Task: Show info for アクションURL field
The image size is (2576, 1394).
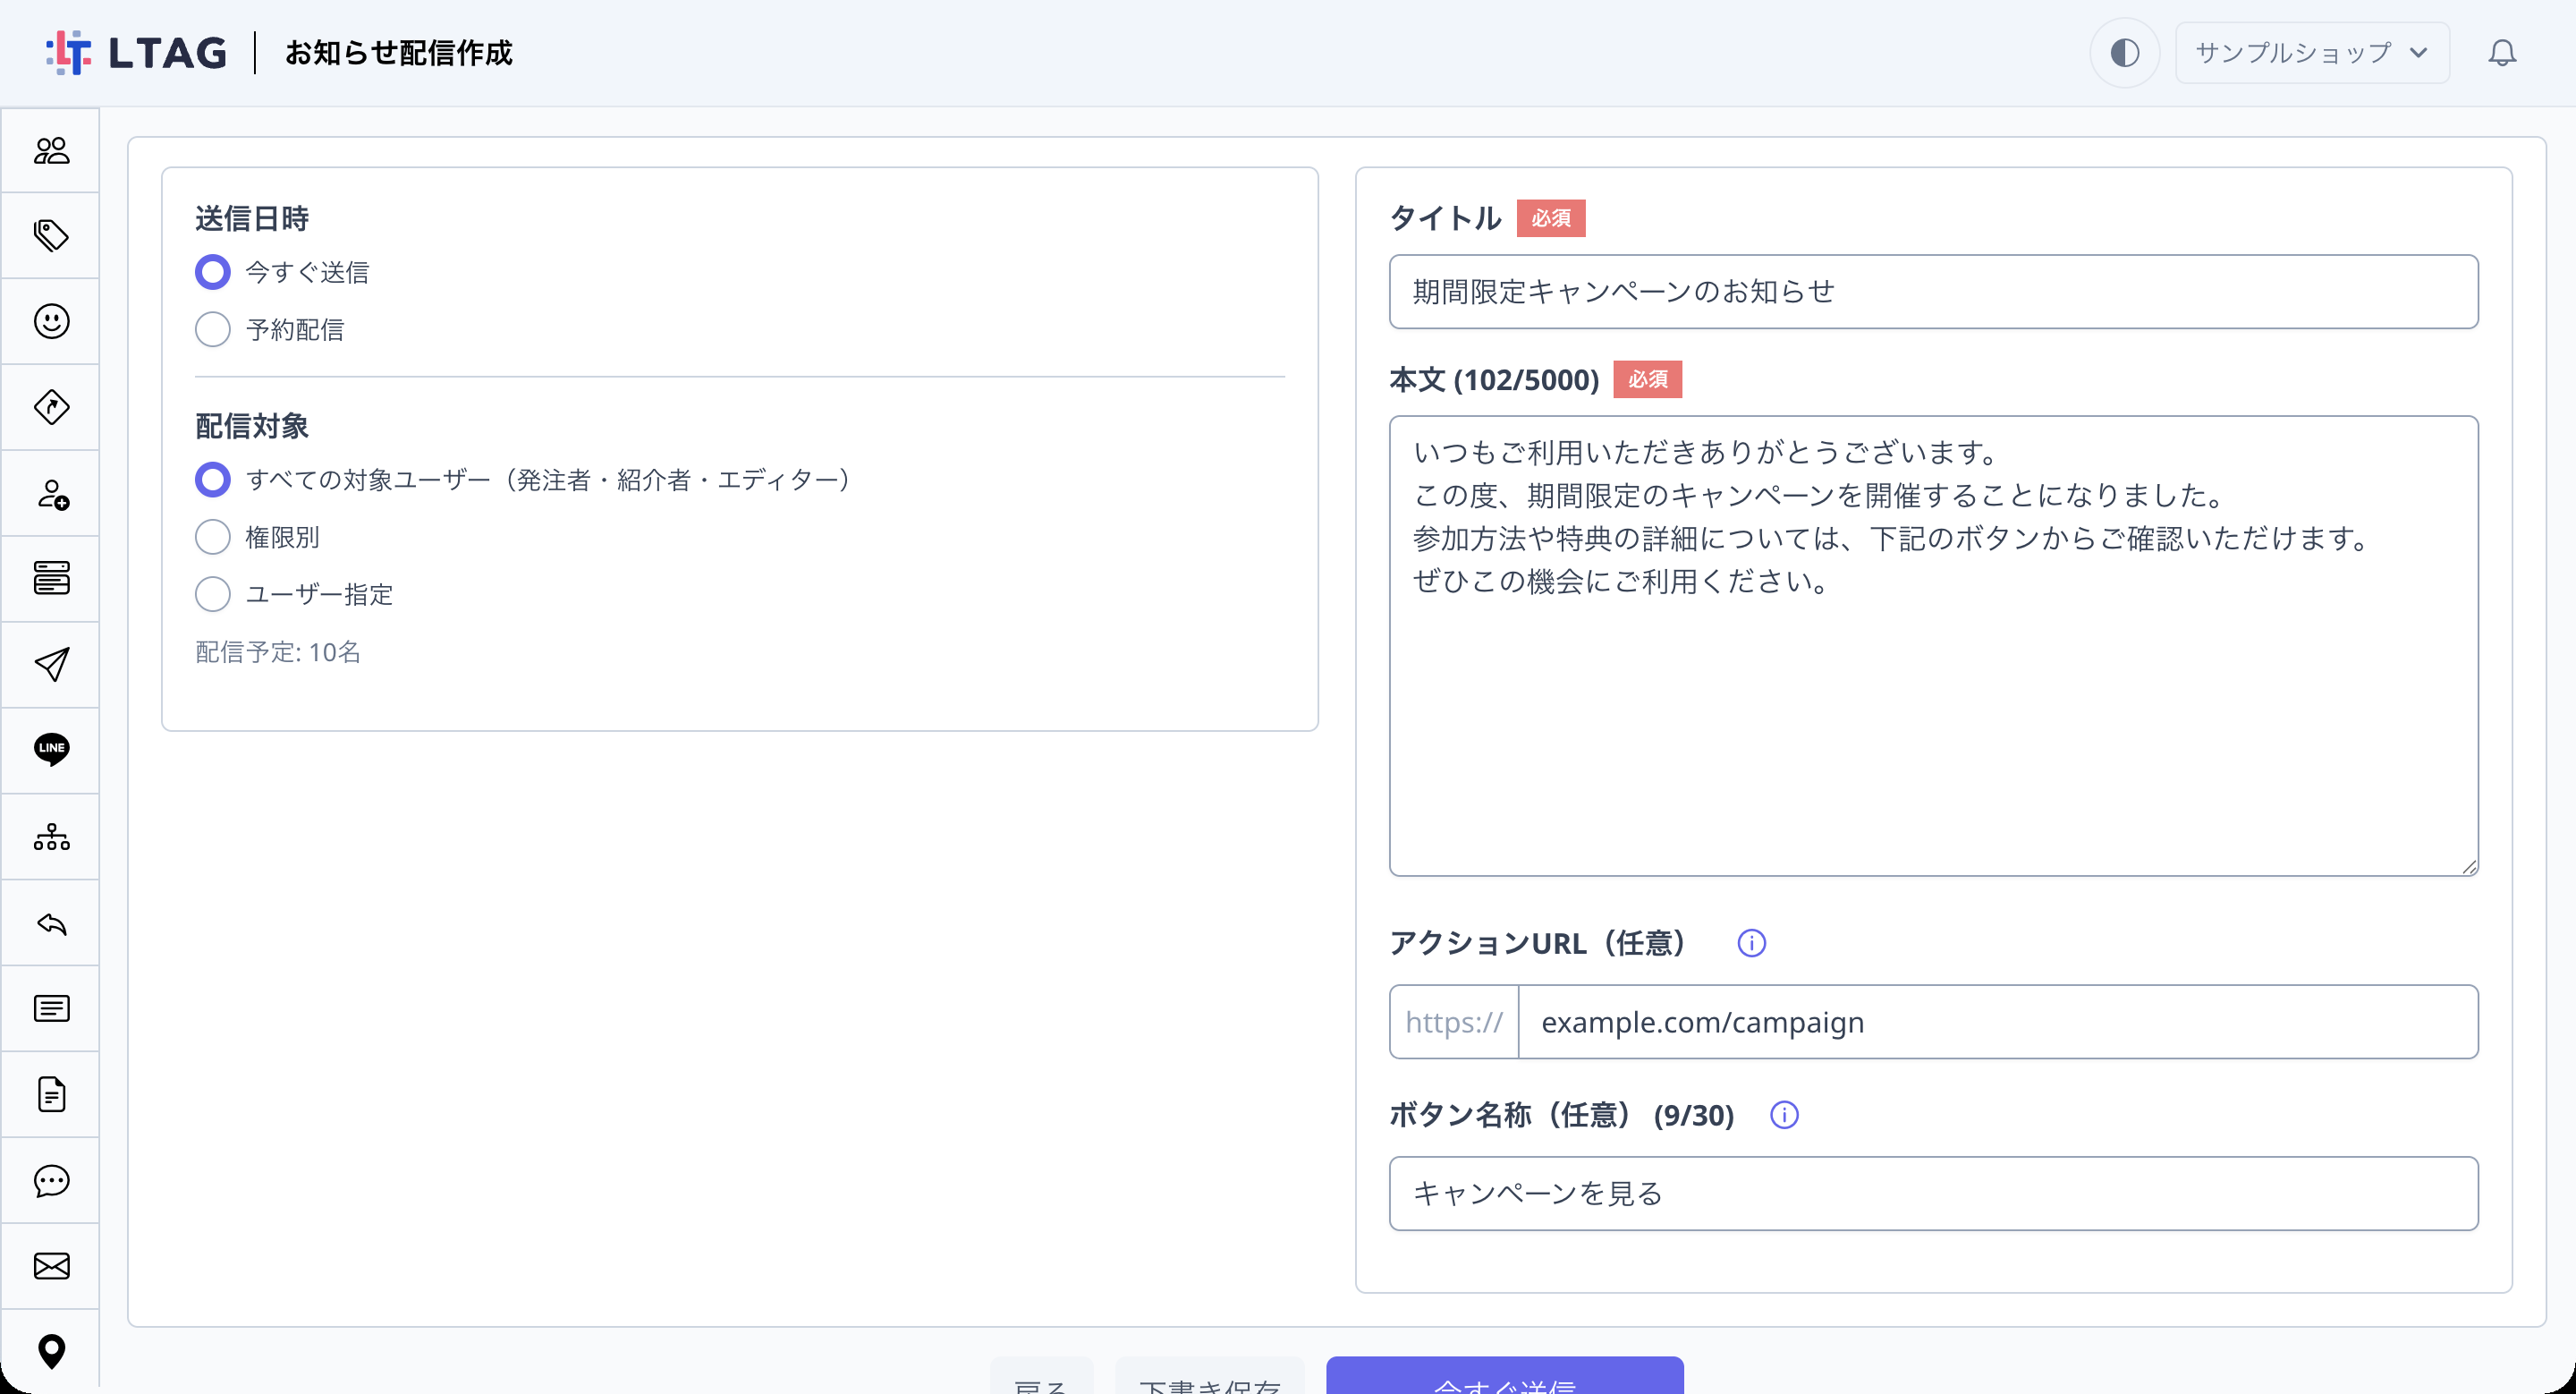Action: (x=1751, y=943)
